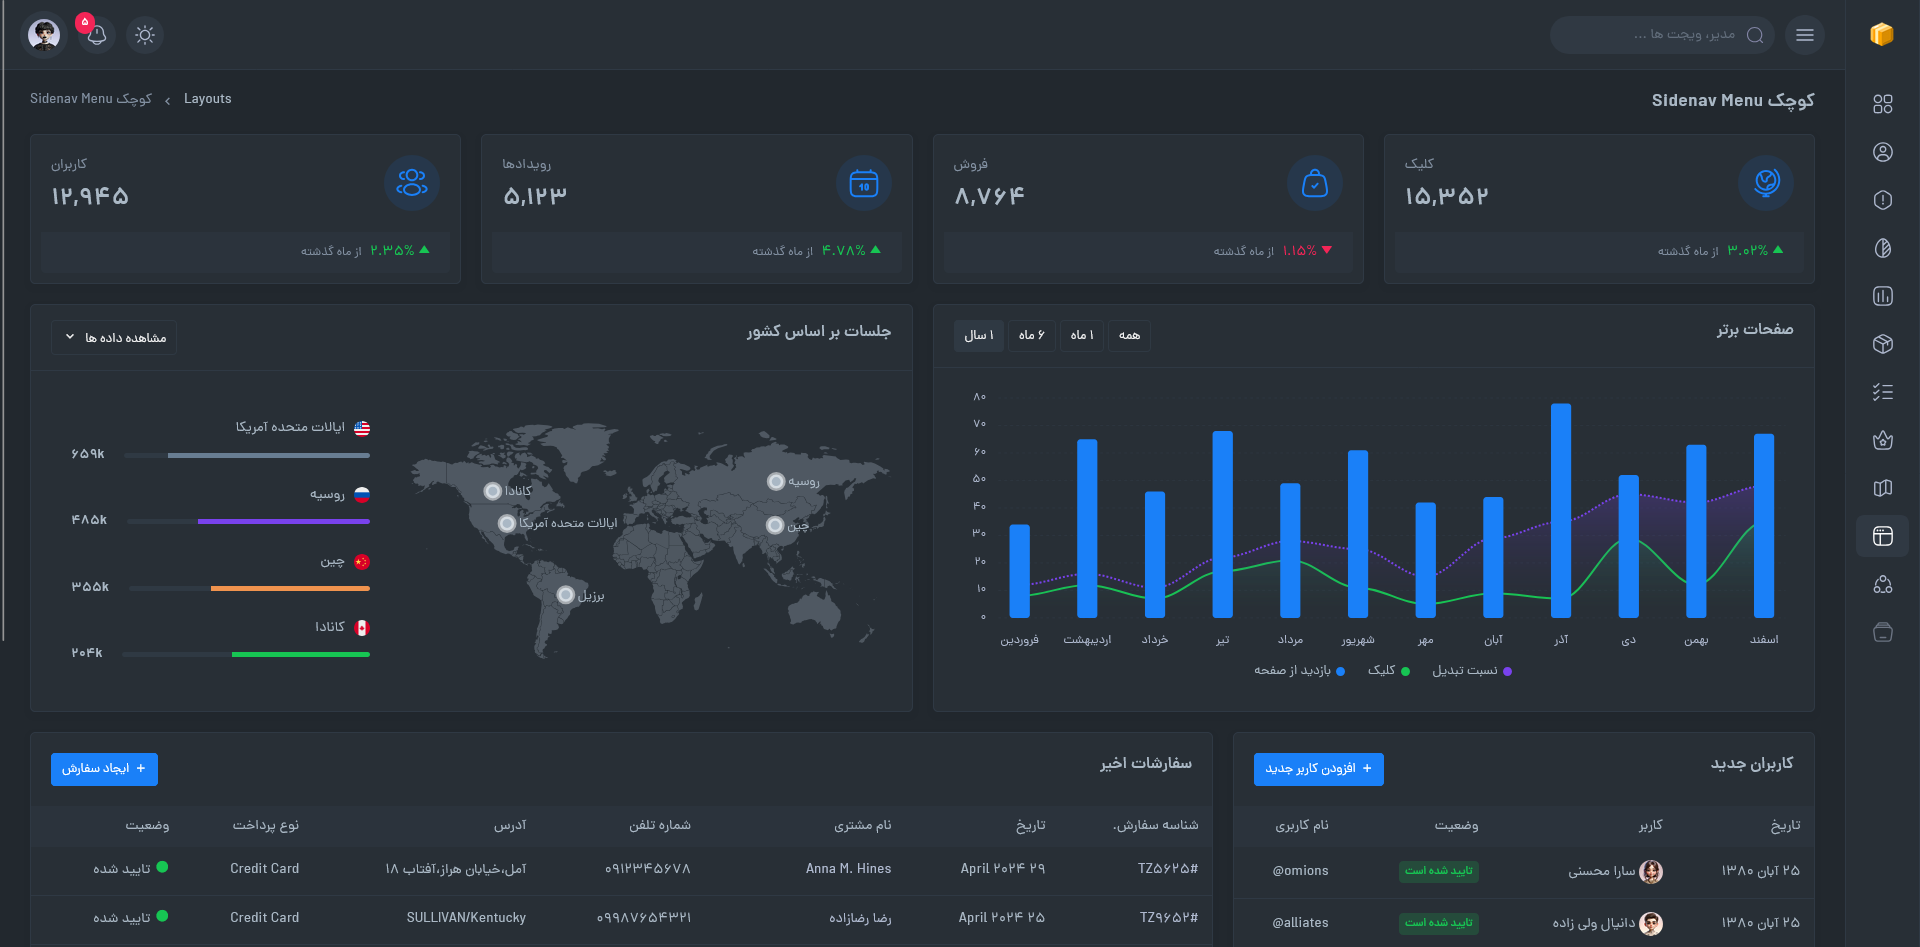Click دانیال ولی زاده user avatar

(1651, 924)
